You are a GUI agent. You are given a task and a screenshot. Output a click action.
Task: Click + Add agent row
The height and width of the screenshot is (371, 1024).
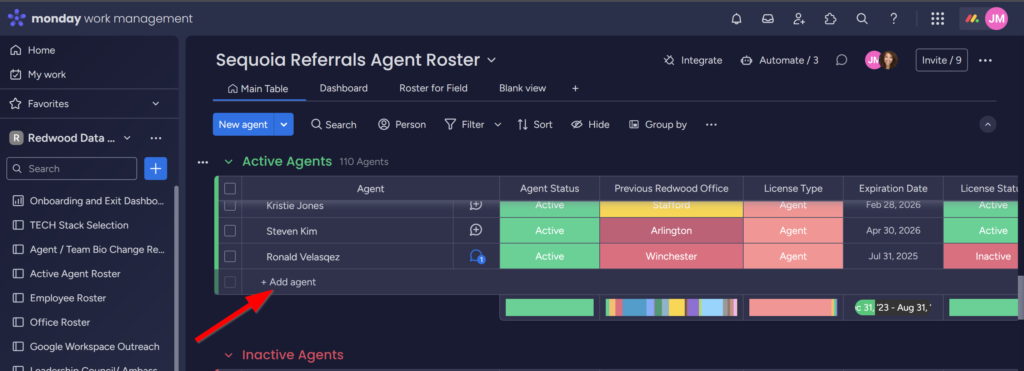(x=288, y=282)
